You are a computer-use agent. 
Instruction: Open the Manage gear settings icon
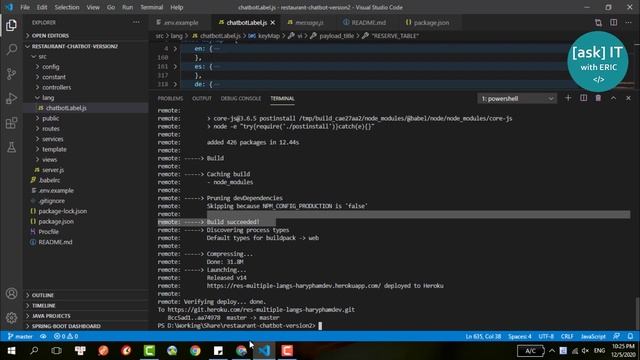click(11, 317)
